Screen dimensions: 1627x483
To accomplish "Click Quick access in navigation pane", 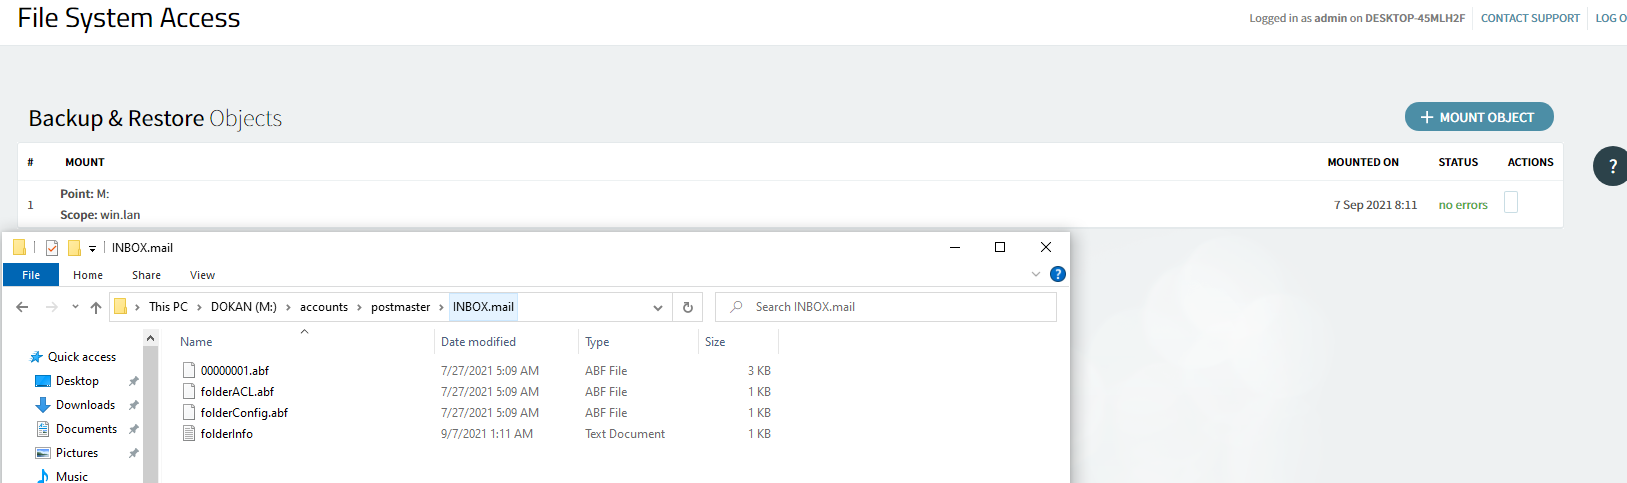I will tap(82, 357).
